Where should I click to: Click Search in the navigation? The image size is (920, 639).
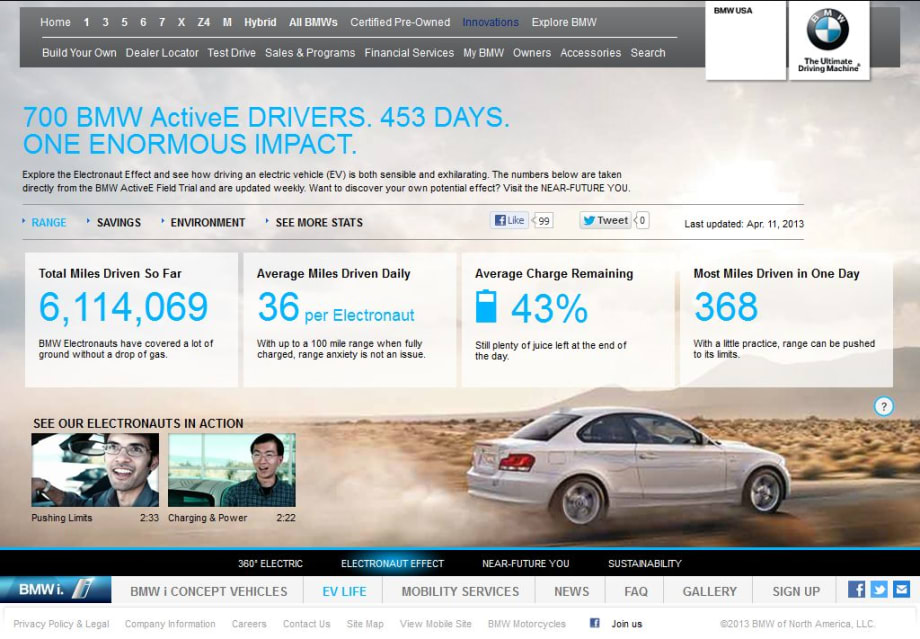point(648,53)
